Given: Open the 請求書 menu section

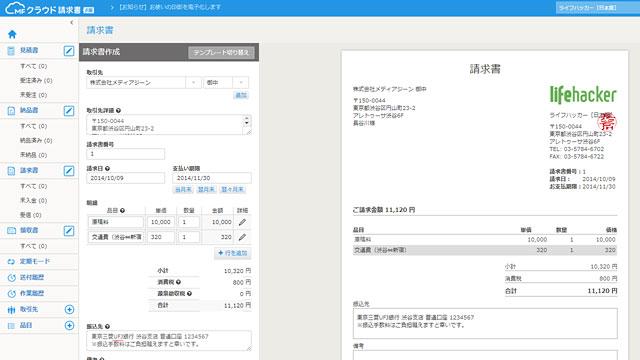Looking at the screenshot, I should click(29, 171).
